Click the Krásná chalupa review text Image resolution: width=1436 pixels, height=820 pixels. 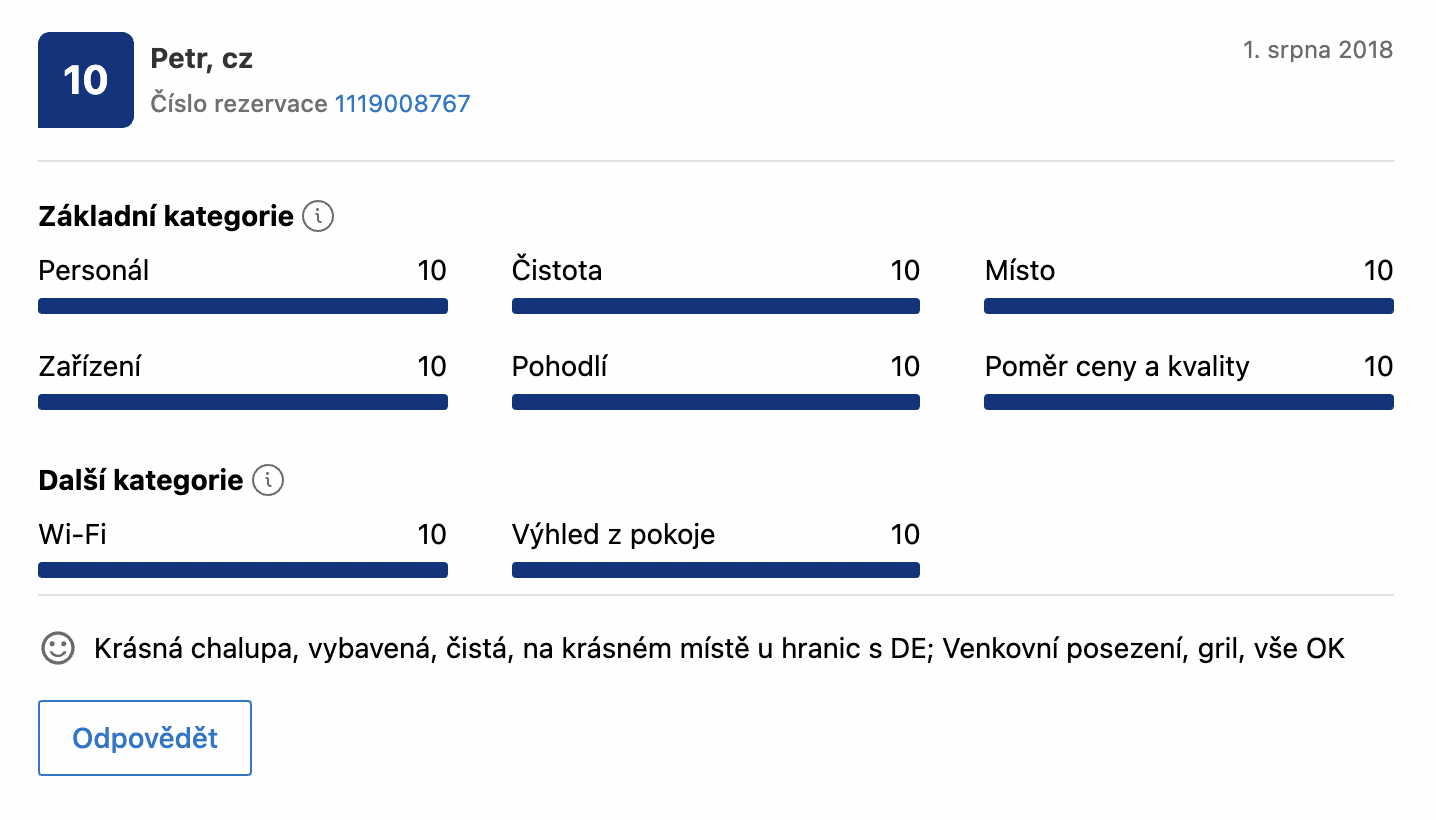(x=719, y=649)
